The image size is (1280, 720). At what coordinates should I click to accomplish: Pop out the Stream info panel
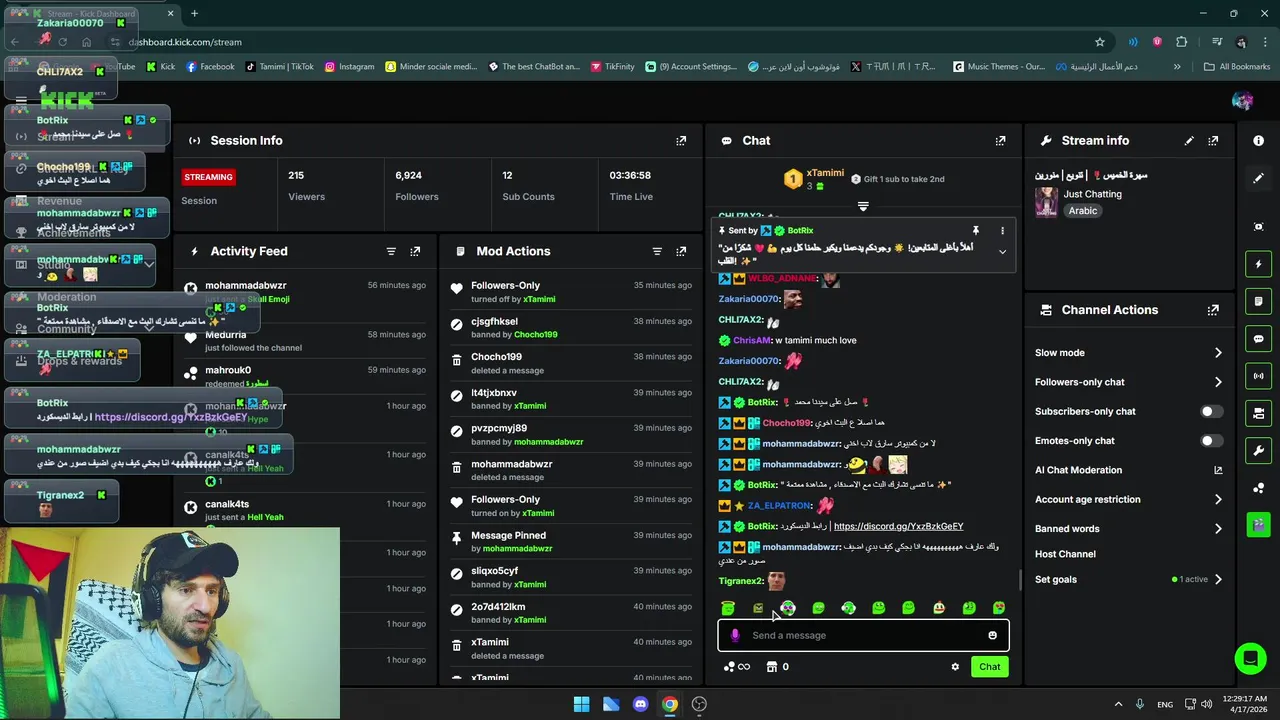(1213, 141)
